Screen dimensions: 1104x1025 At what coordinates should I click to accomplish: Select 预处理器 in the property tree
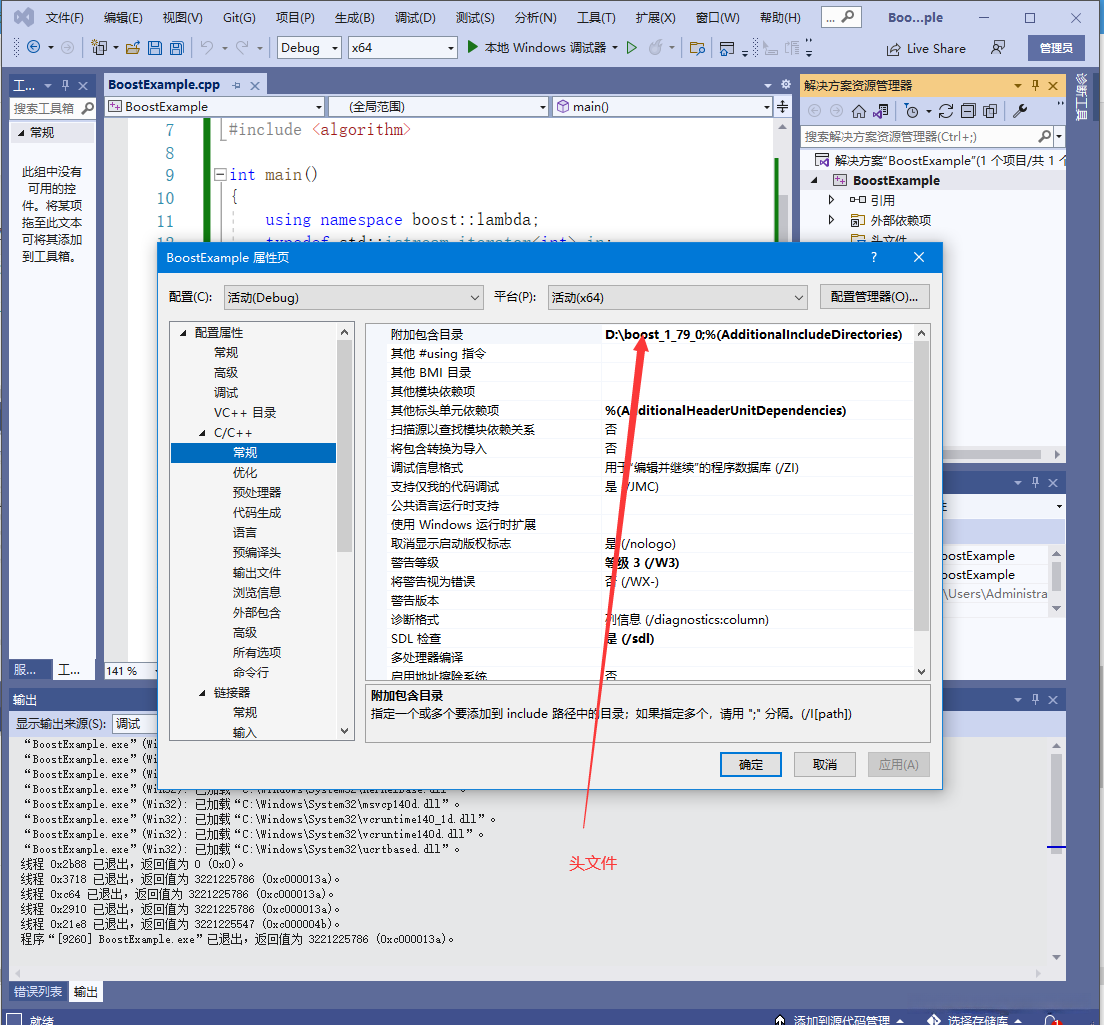(257, 492)
